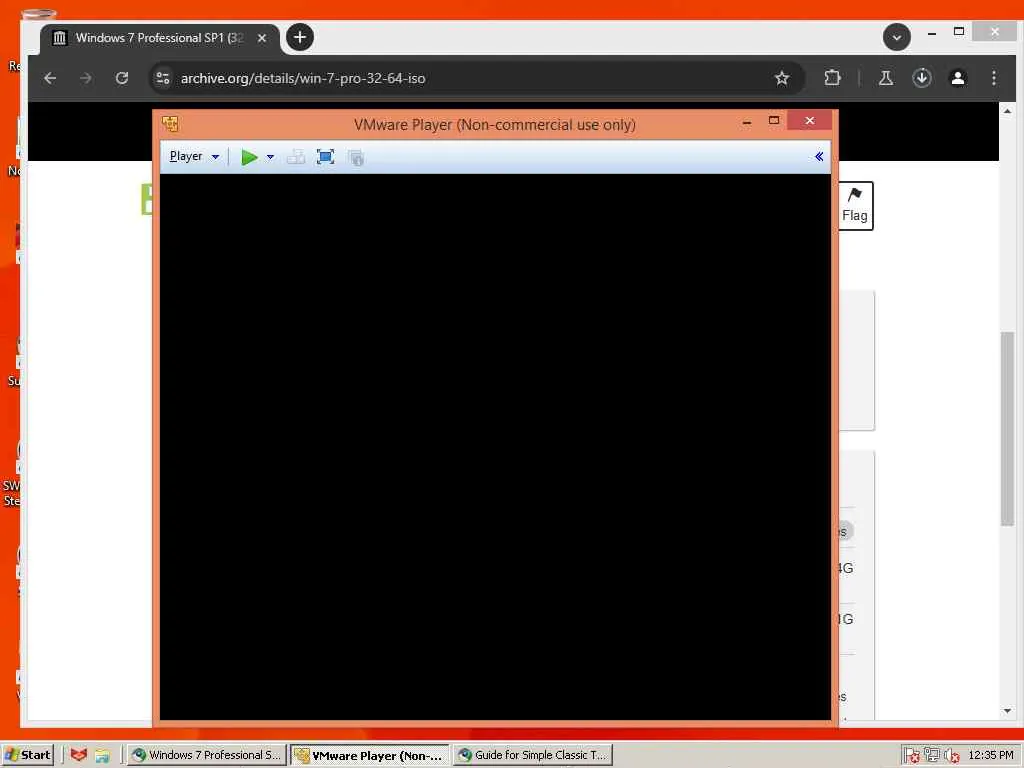1024x768 pixels.
Task: Click the system tray network icon
Action: point(931,756)
